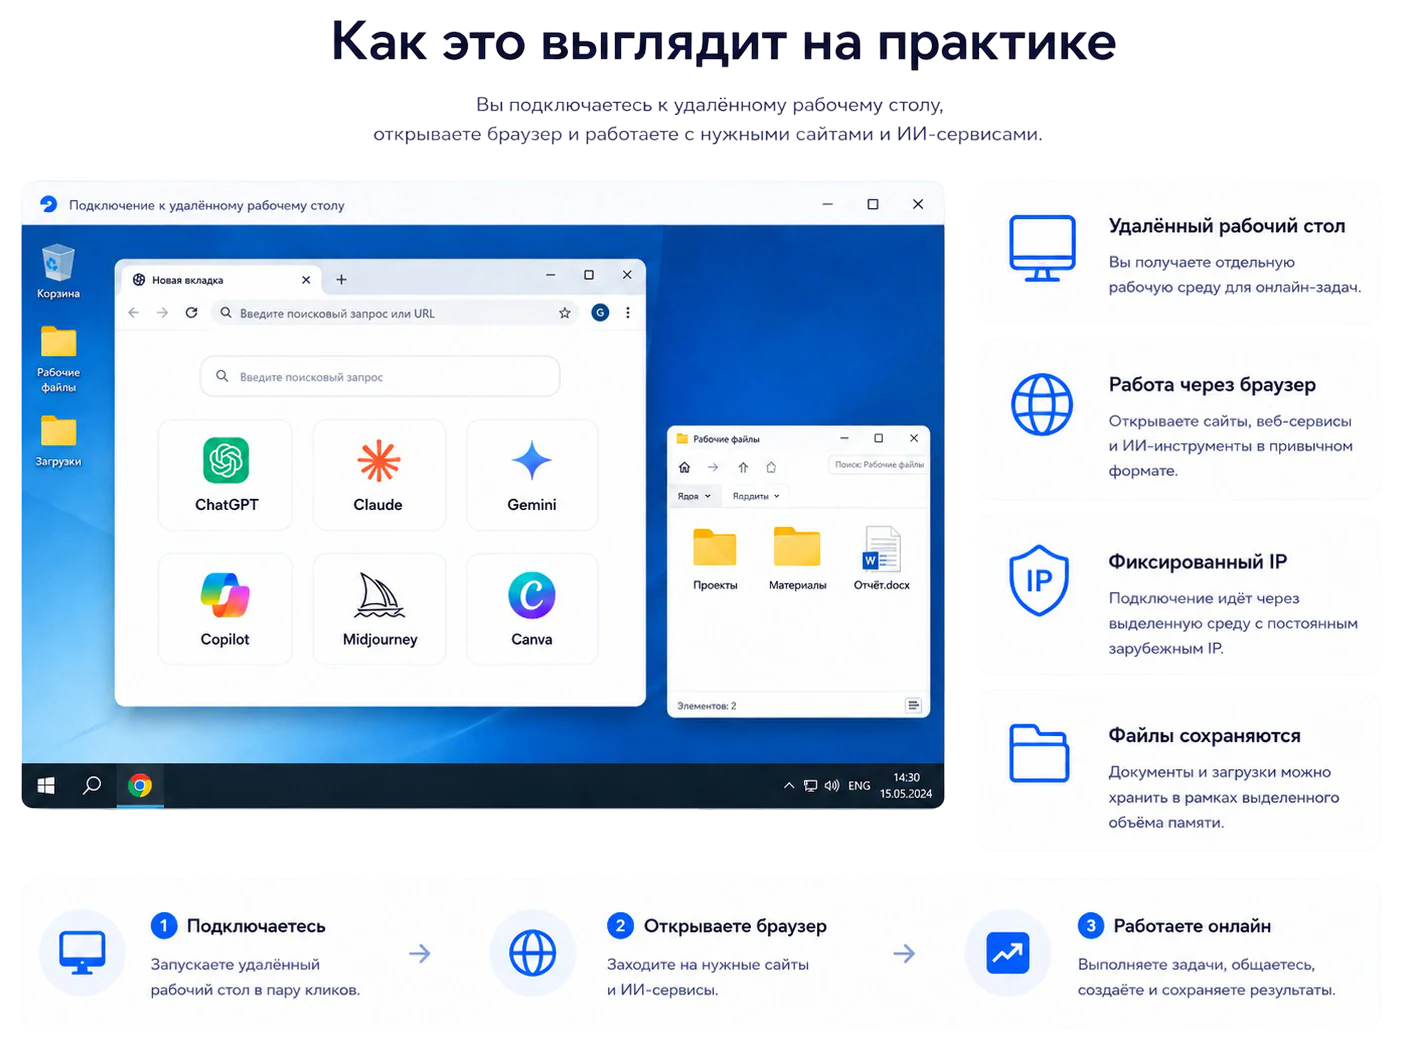The width and height of the screenshot is (1403, 1051).
Task: Click the Поиск: Рабочие файлы search box
Action: 877,465
